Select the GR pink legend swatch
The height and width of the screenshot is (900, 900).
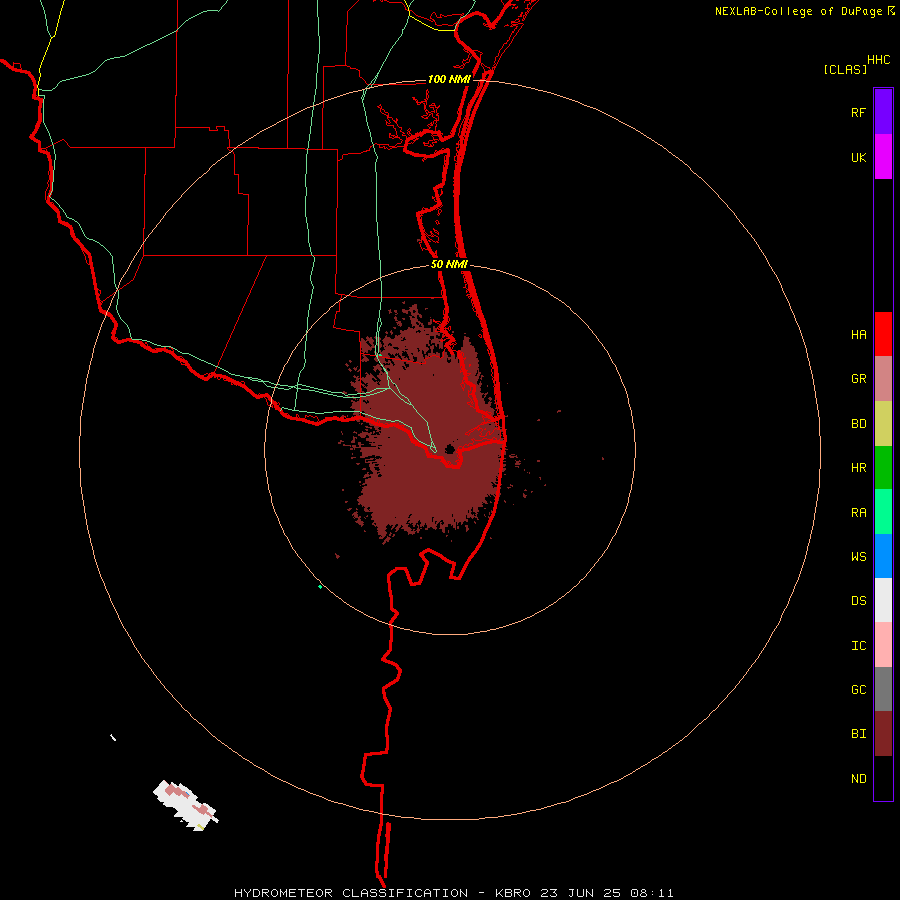883,379
